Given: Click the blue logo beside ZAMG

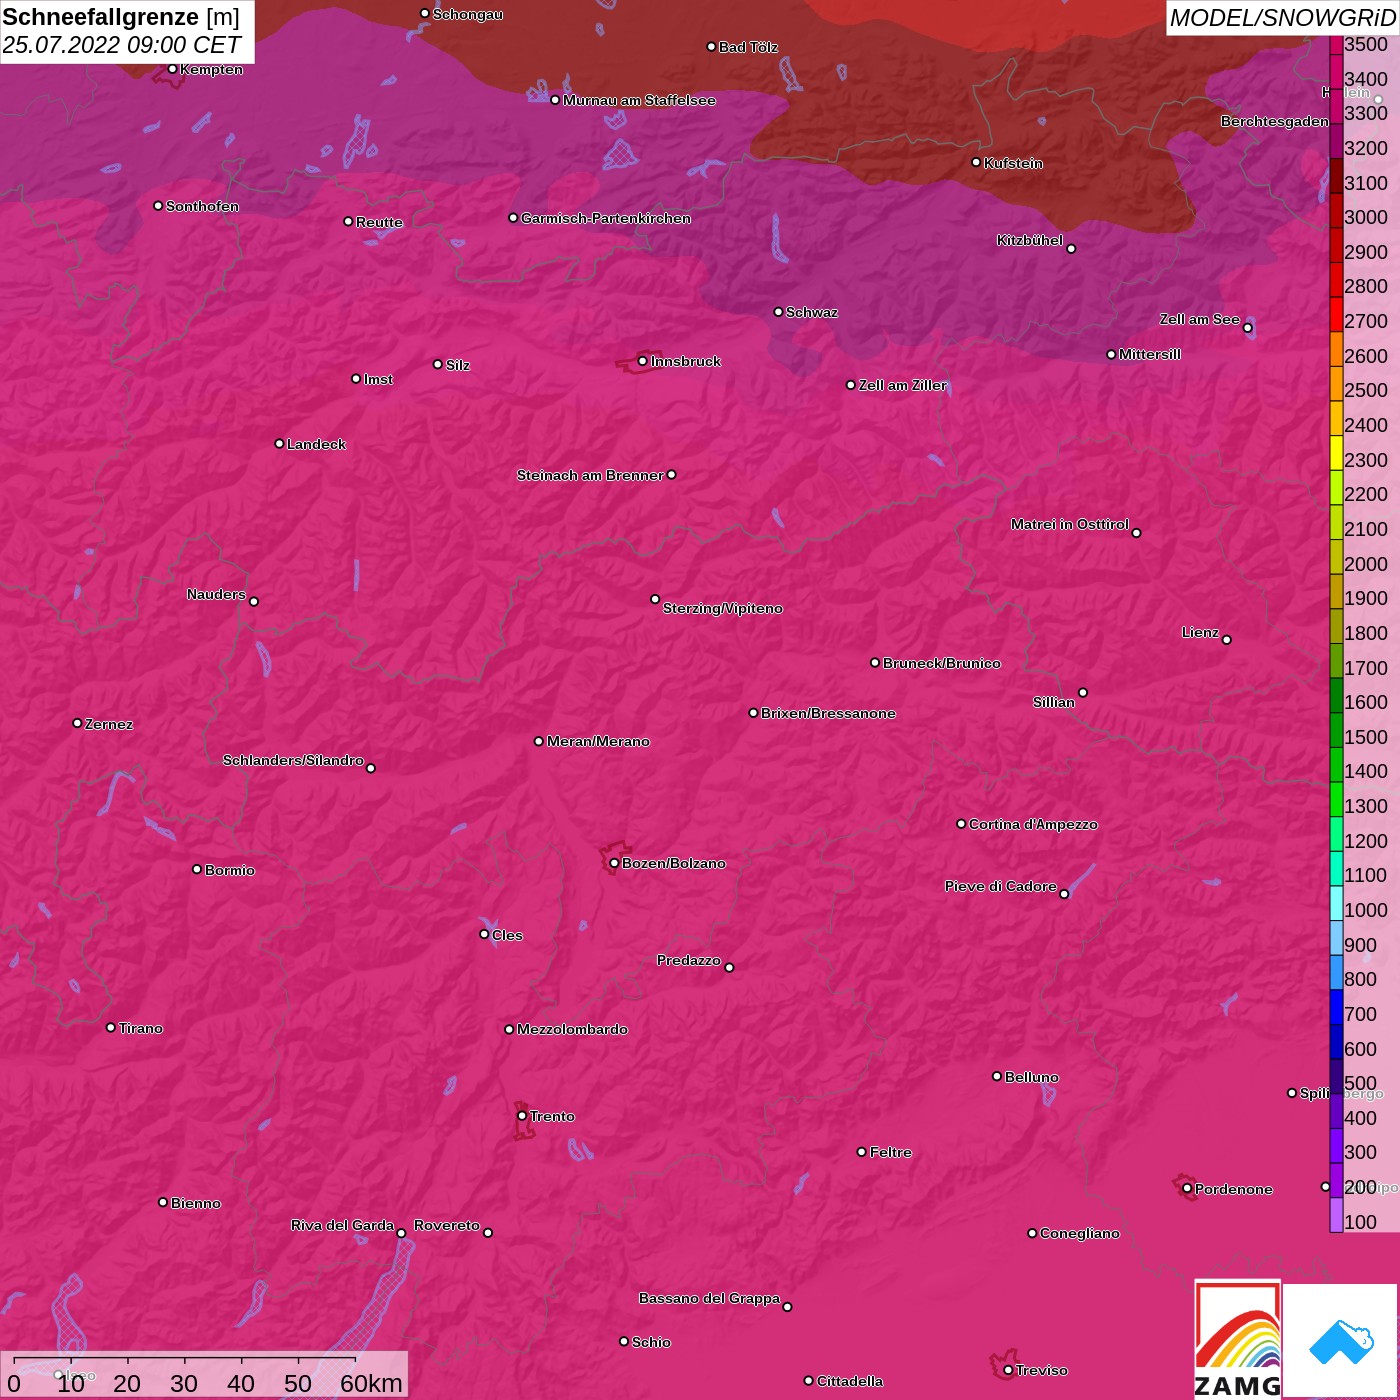Looking at the screenshot, I should coord(1340,1341).
